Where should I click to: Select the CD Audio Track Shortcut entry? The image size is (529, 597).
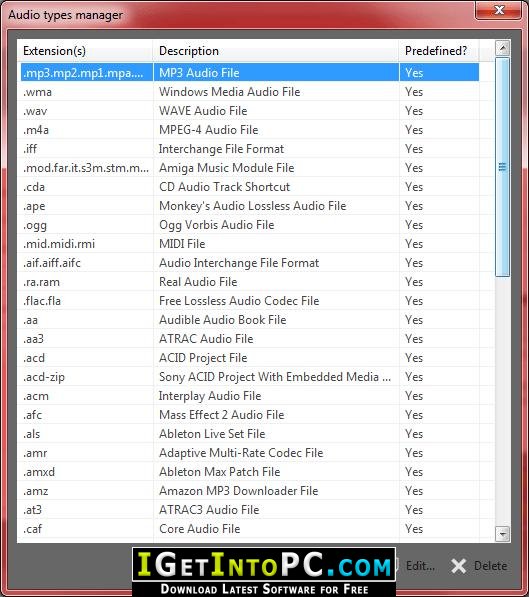point(250,187)
